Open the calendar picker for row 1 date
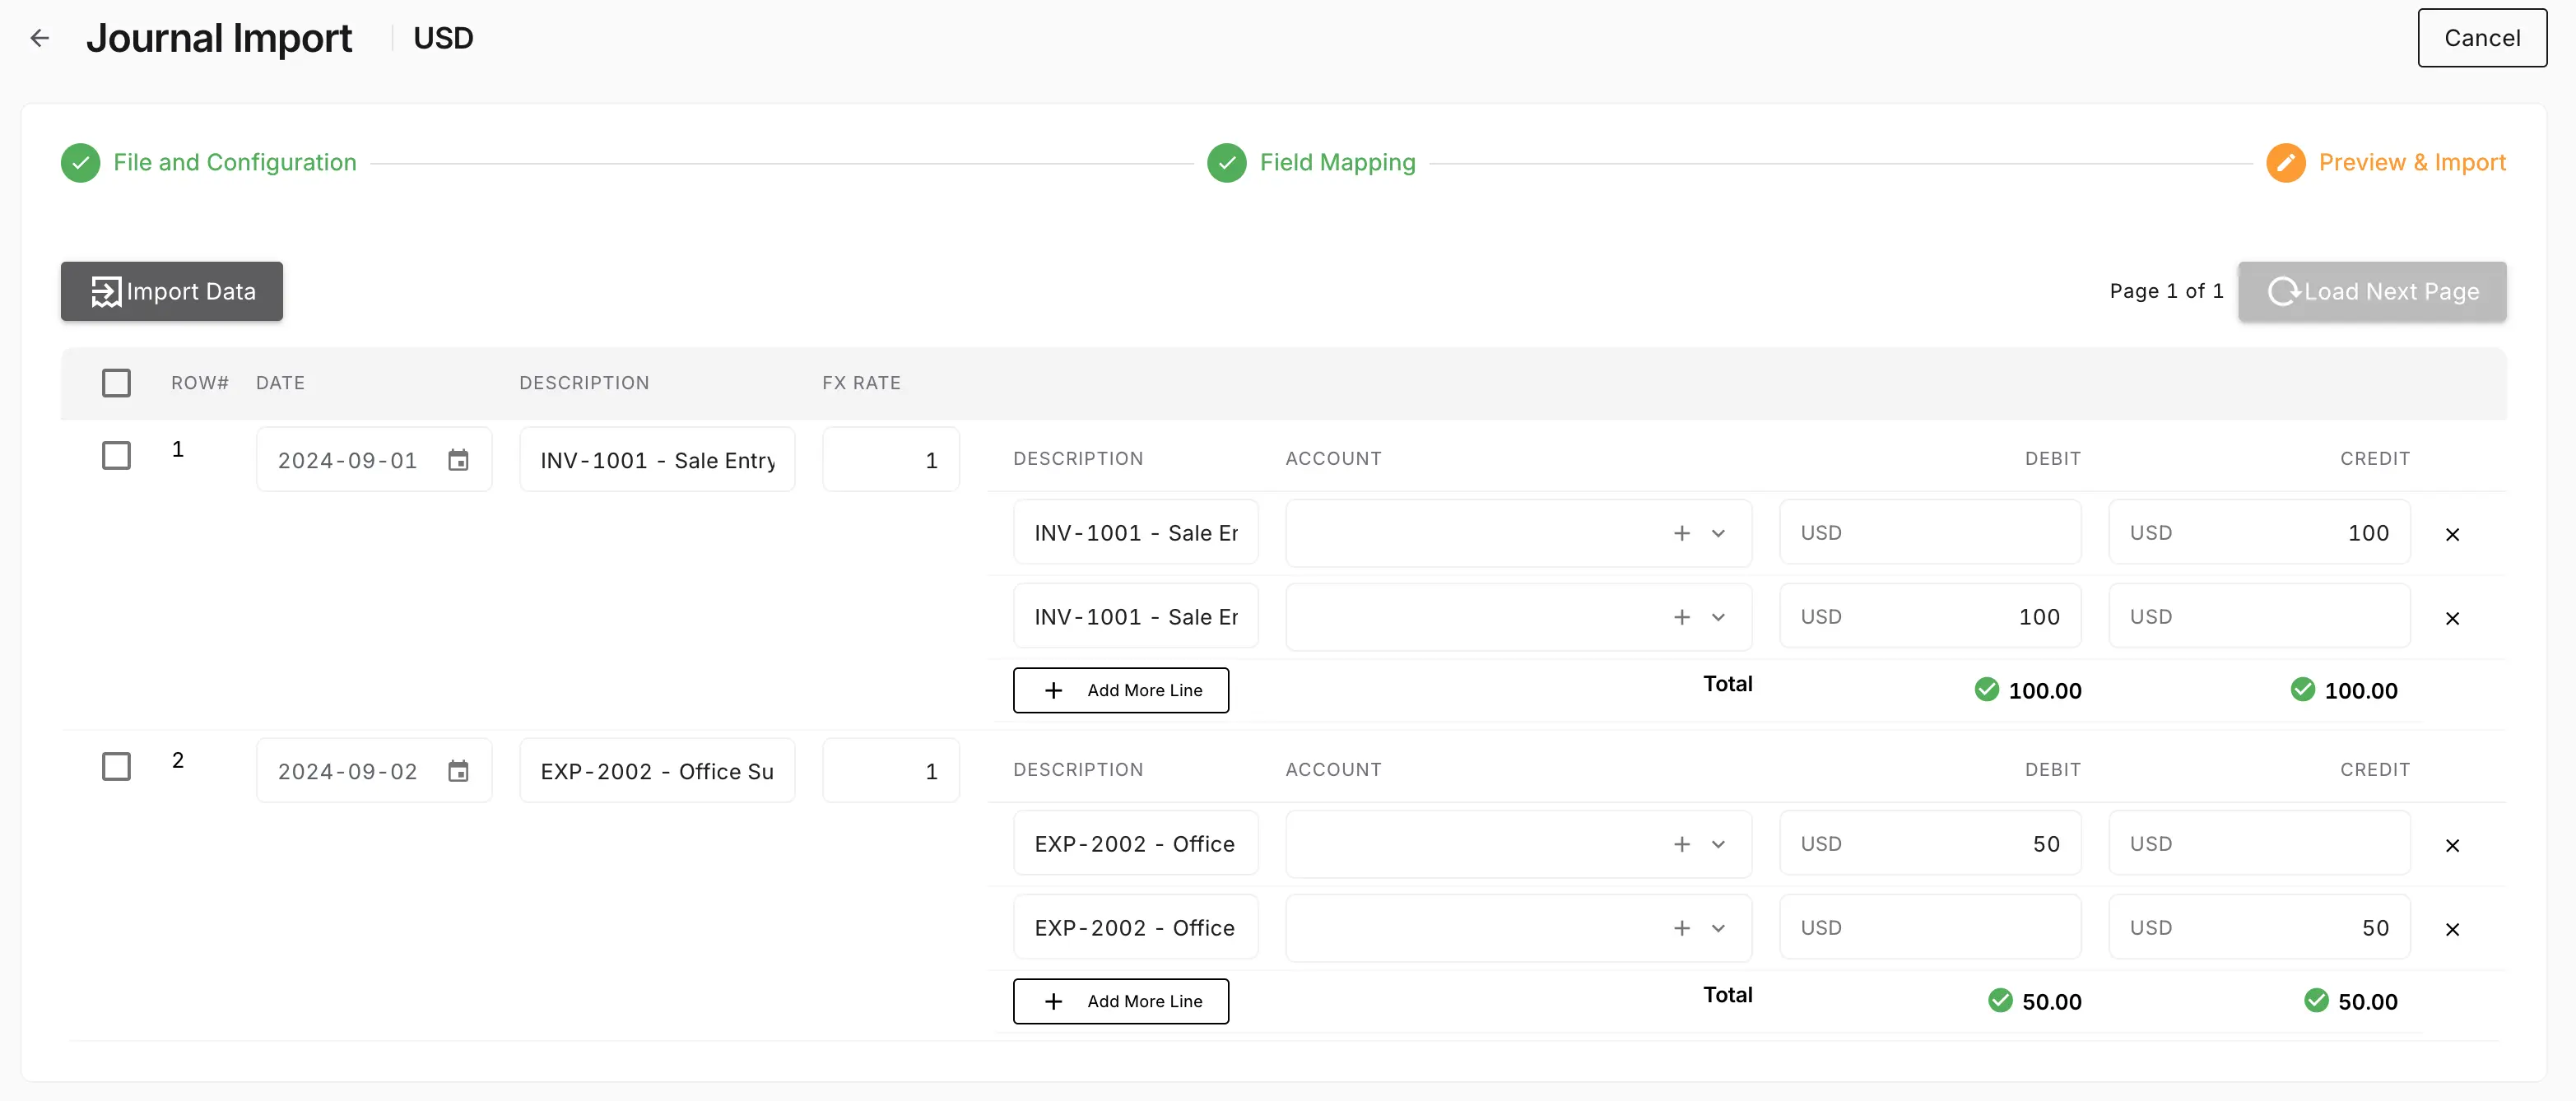This screenshot has height=1101, width=2576. coord(459,460)
